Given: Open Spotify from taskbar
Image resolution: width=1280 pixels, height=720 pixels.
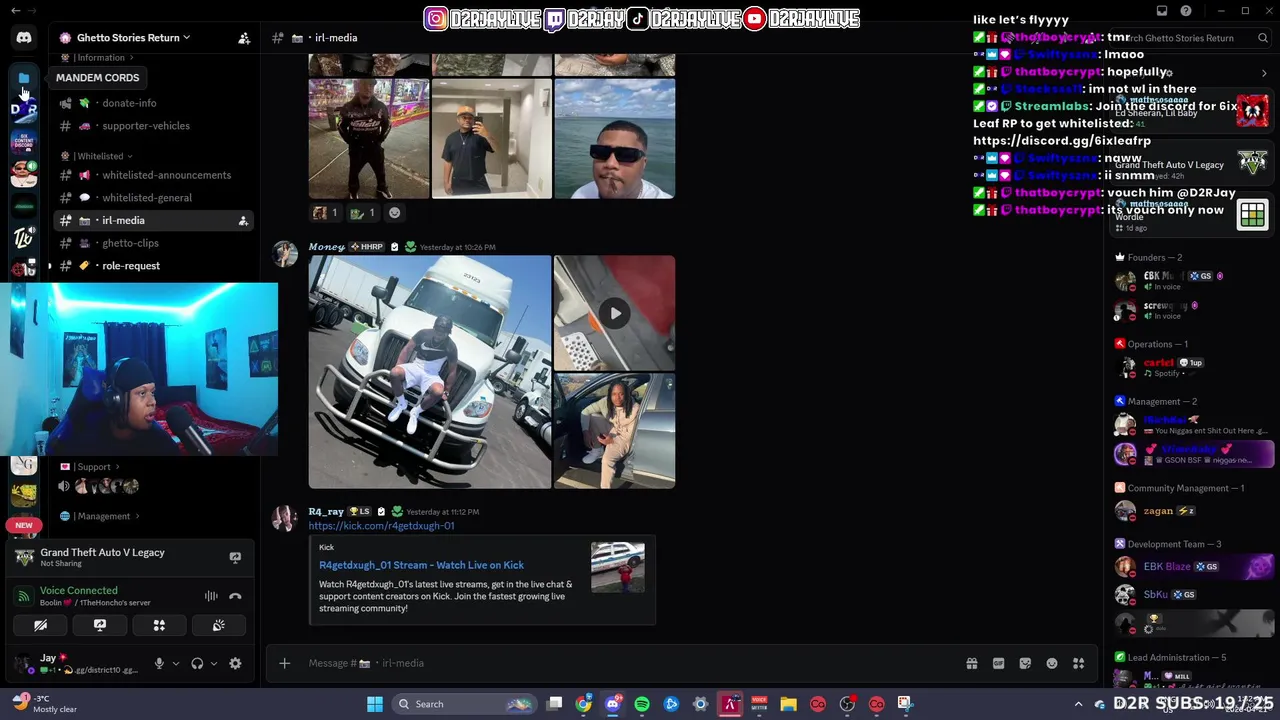Looking at the screenshot, I should [642, 704].
